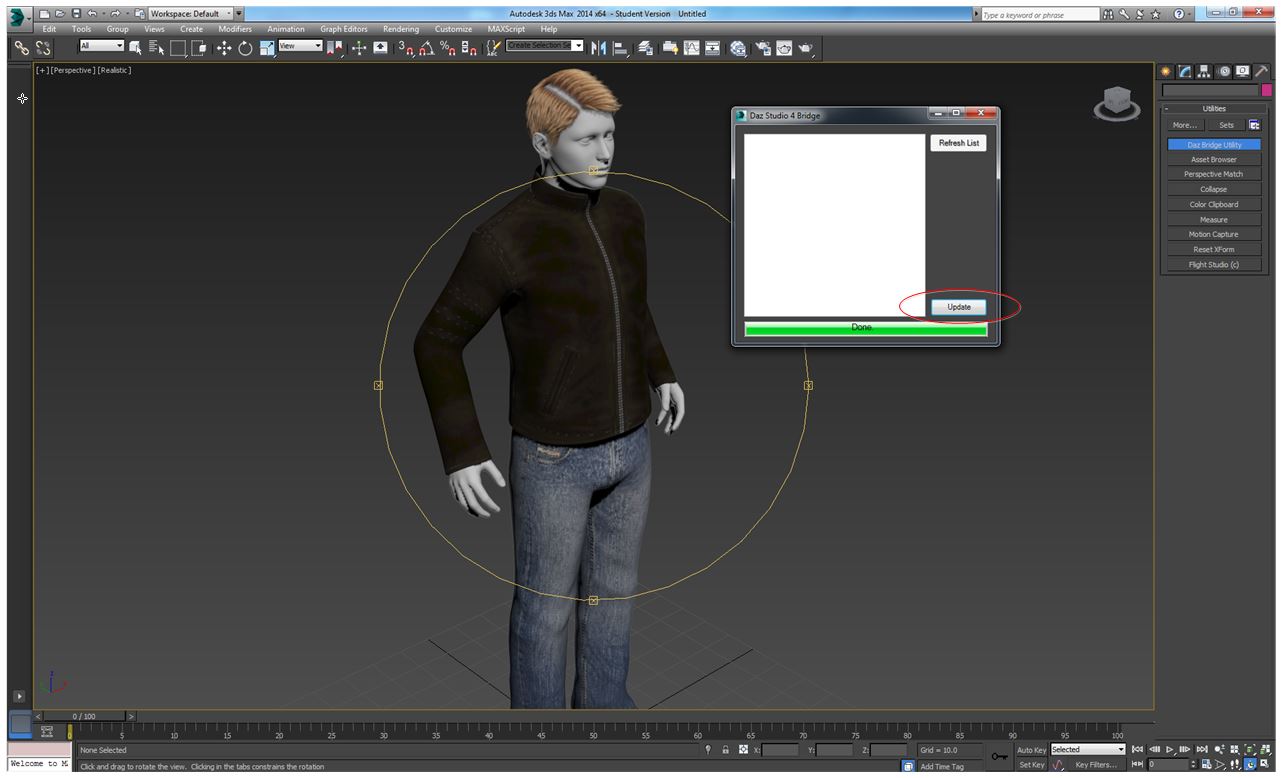Open the Perspective viewport label menu
This screenshot has width=1281, height=778.
[73, 70]
